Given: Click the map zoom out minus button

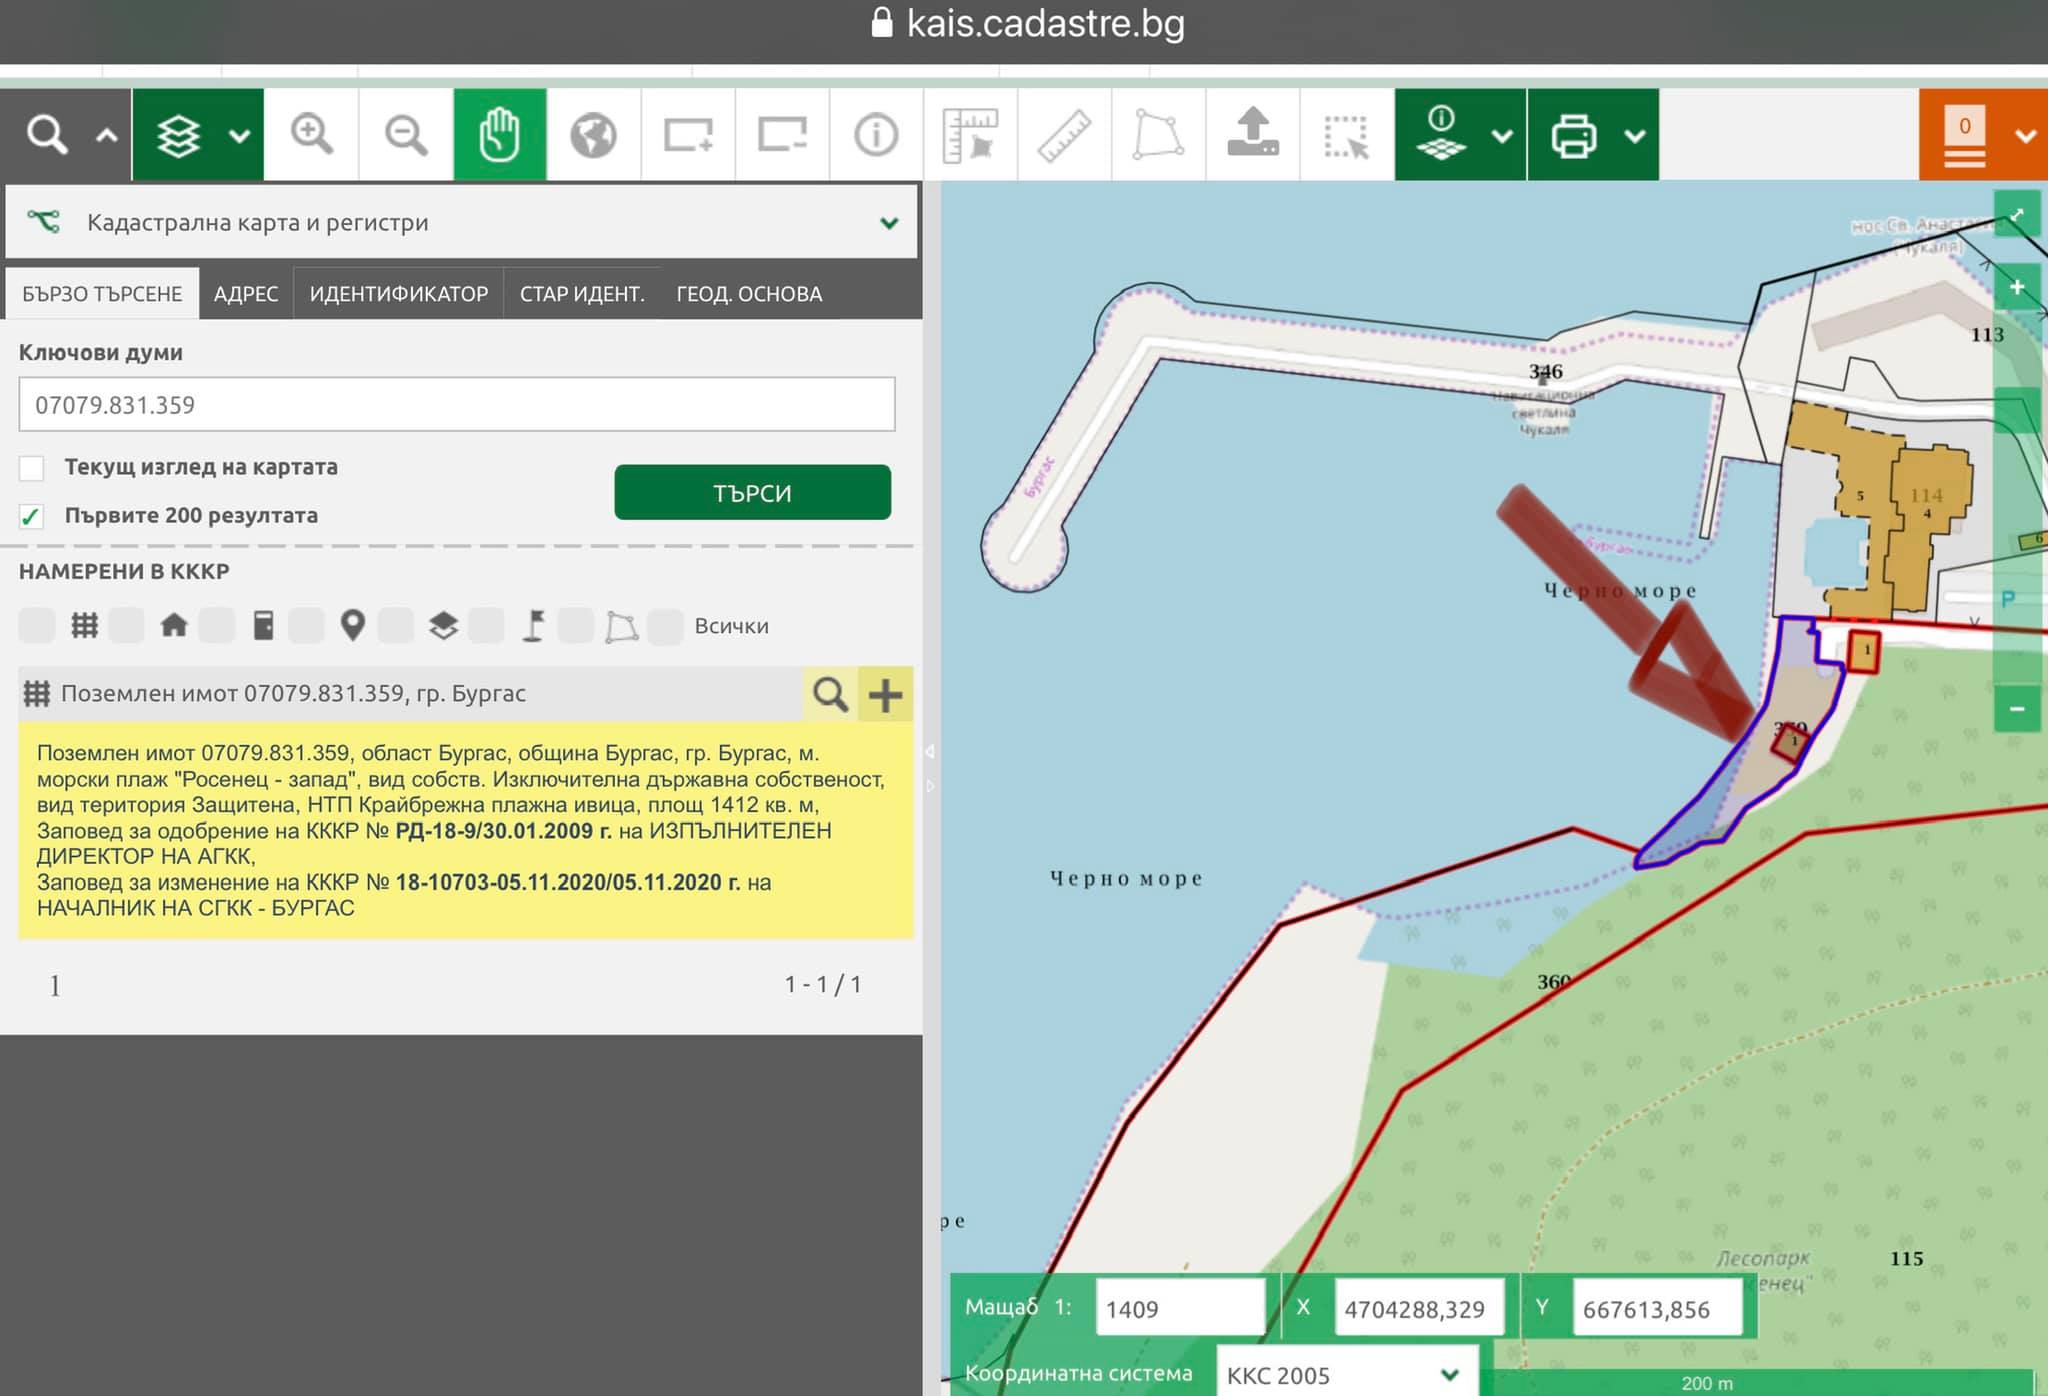Looking at the screenshot, I should point(2016,709).
